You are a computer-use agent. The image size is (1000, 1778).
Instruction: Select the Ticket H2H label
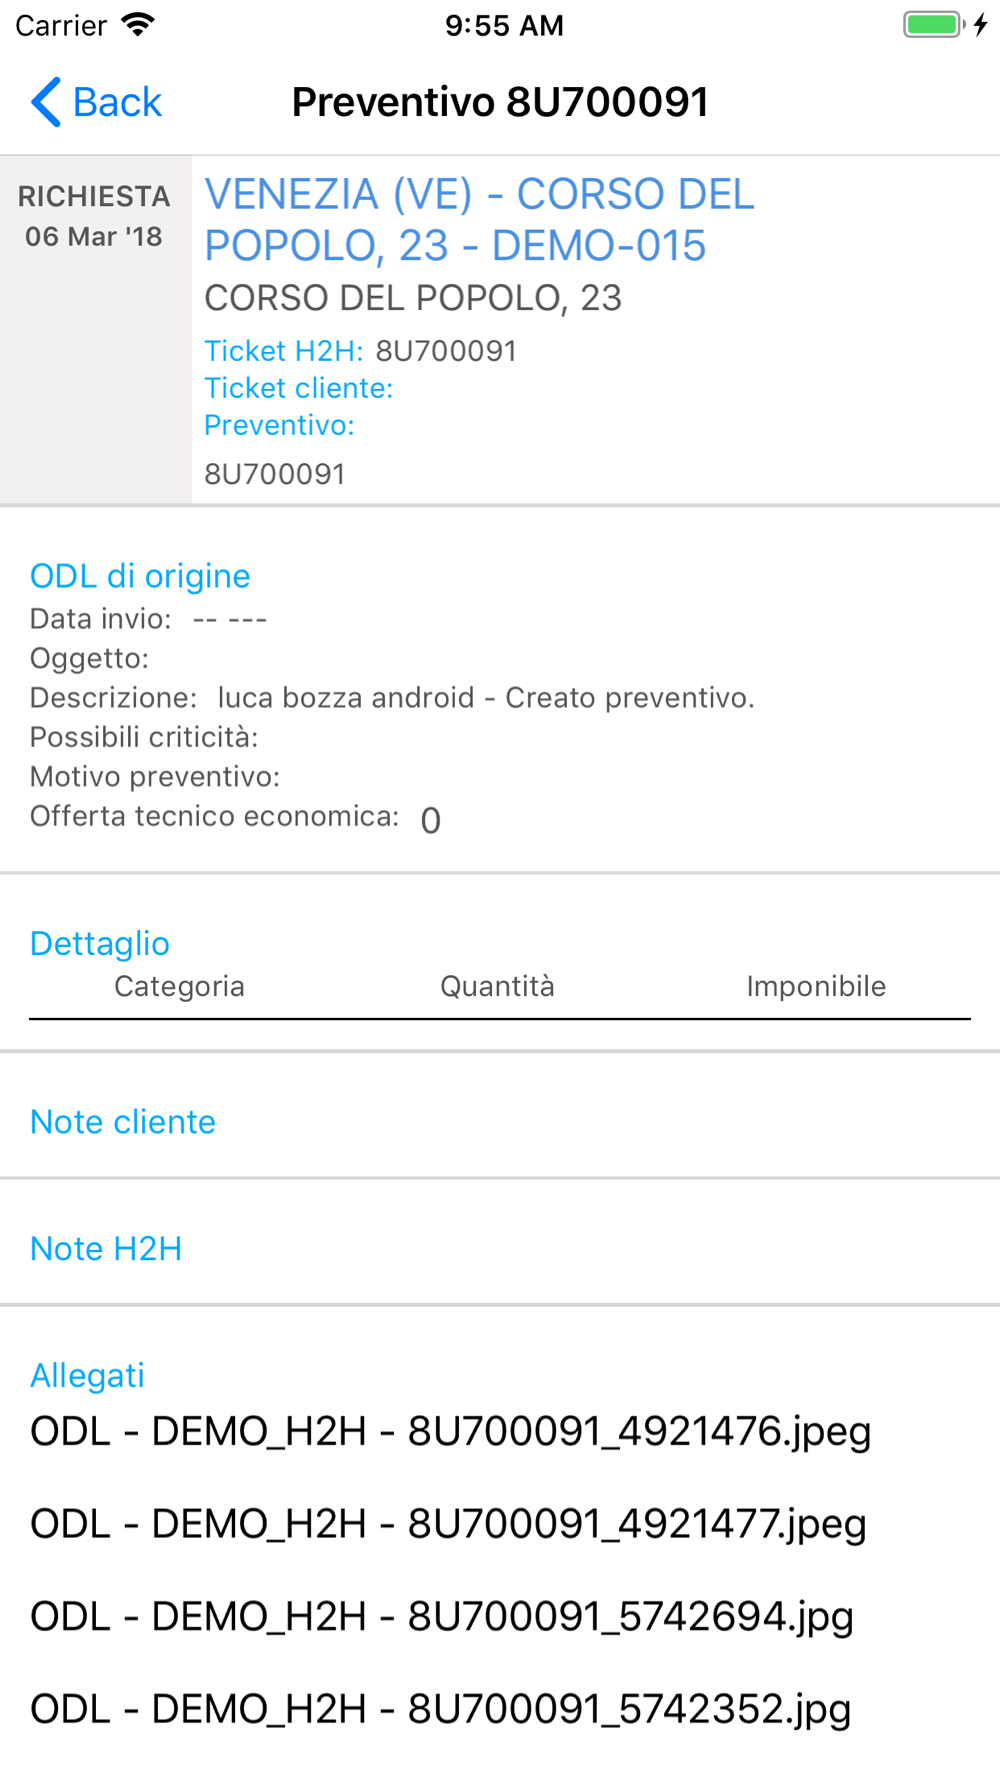coord(284,351)
